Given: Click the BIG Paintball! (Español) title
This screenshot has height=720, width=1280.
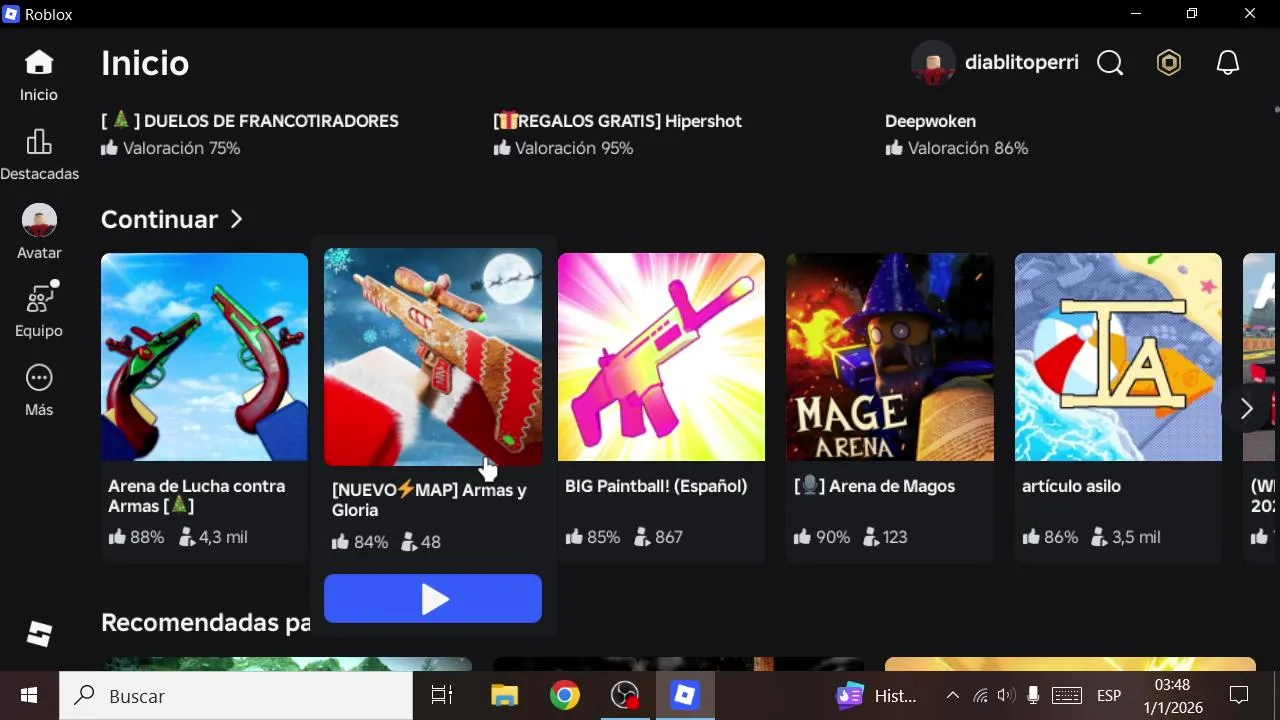Looking at the screenshot, I should pos(656,486).
